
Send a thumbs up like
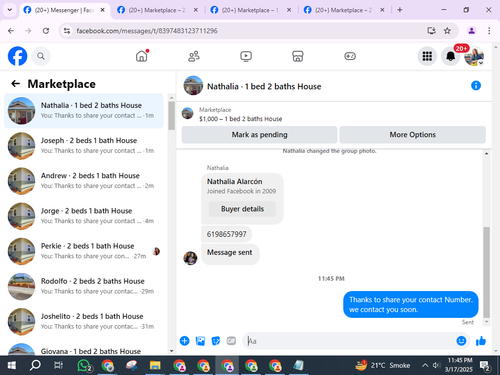(481, 341)
